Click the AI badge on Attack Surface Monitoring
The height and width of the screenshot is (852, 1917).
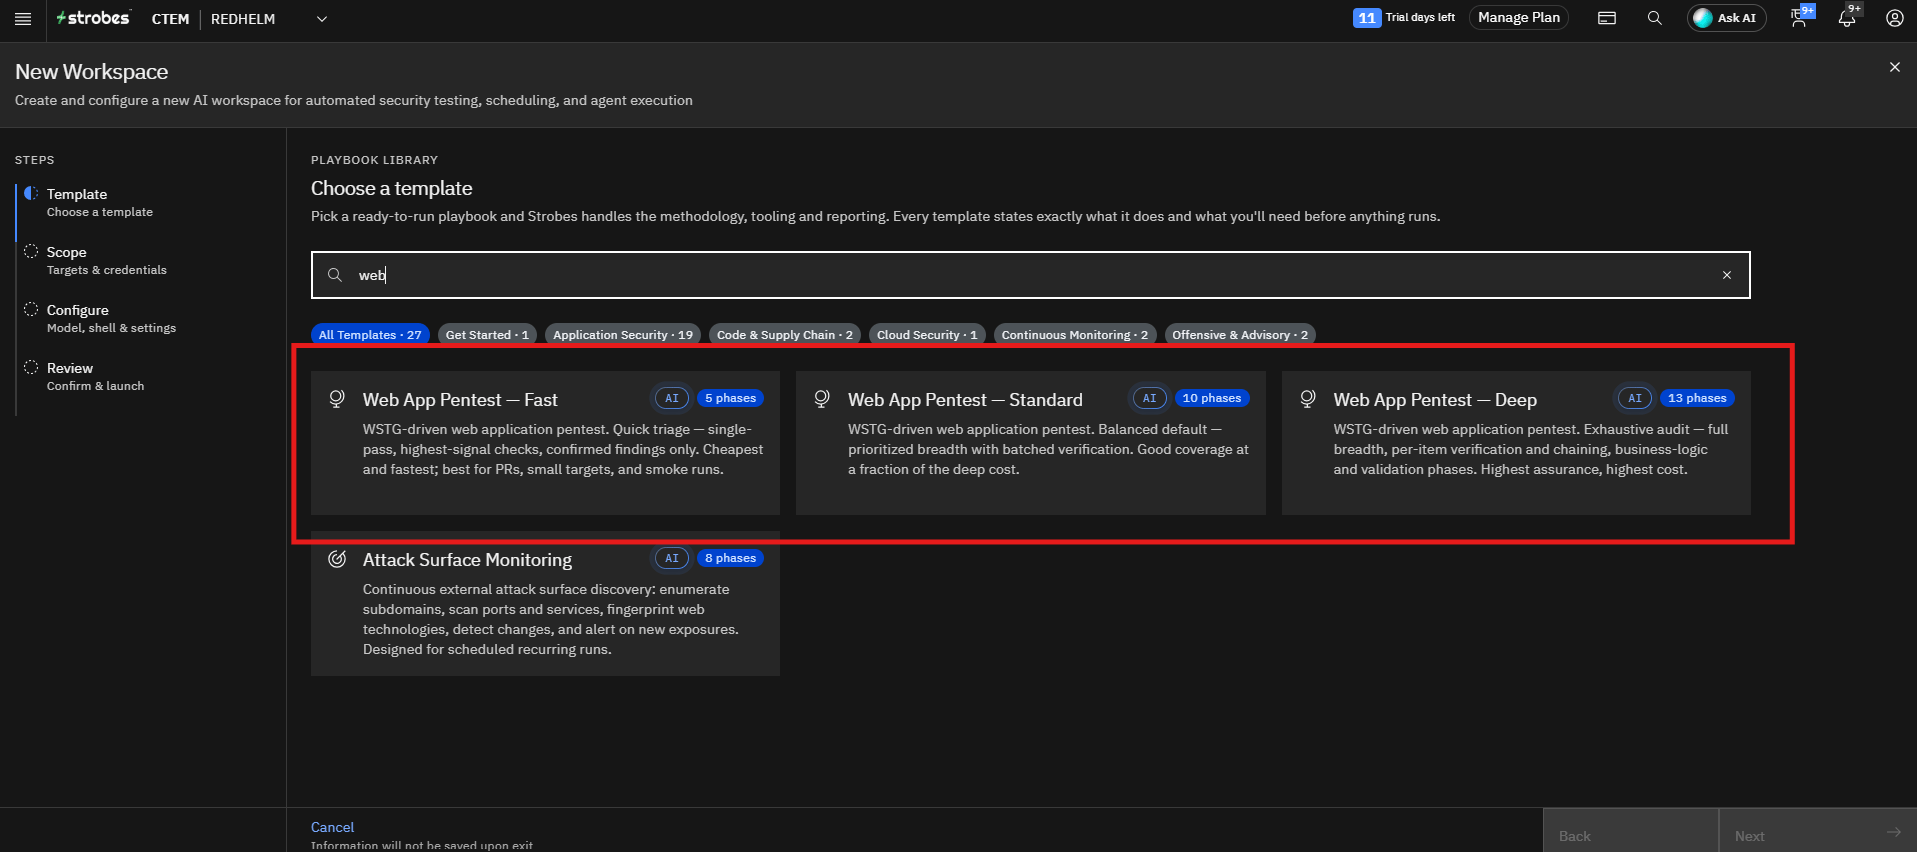click(x=672, y=558)
